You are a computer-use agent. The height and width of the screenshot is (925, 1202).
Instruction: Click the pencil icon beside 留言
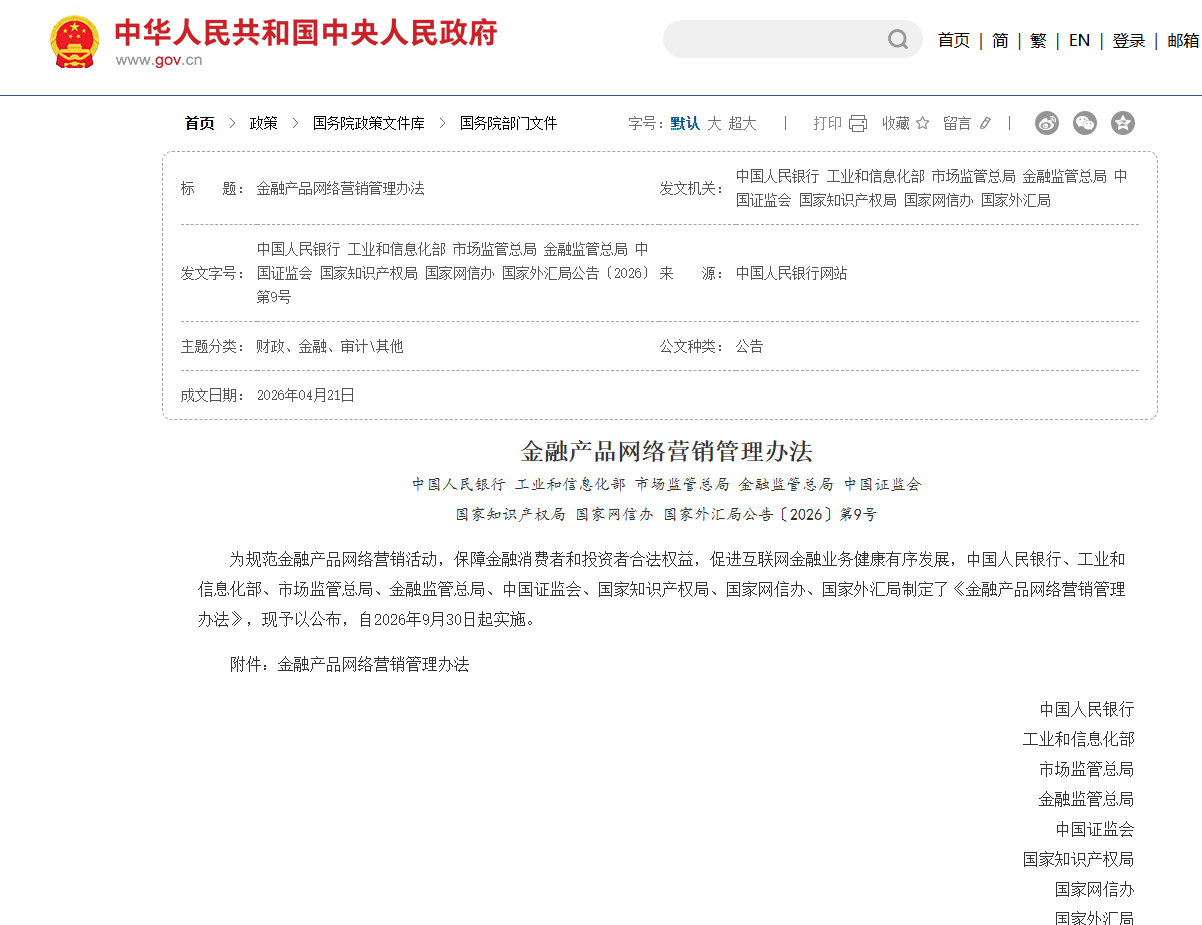(x=985, y=123)
